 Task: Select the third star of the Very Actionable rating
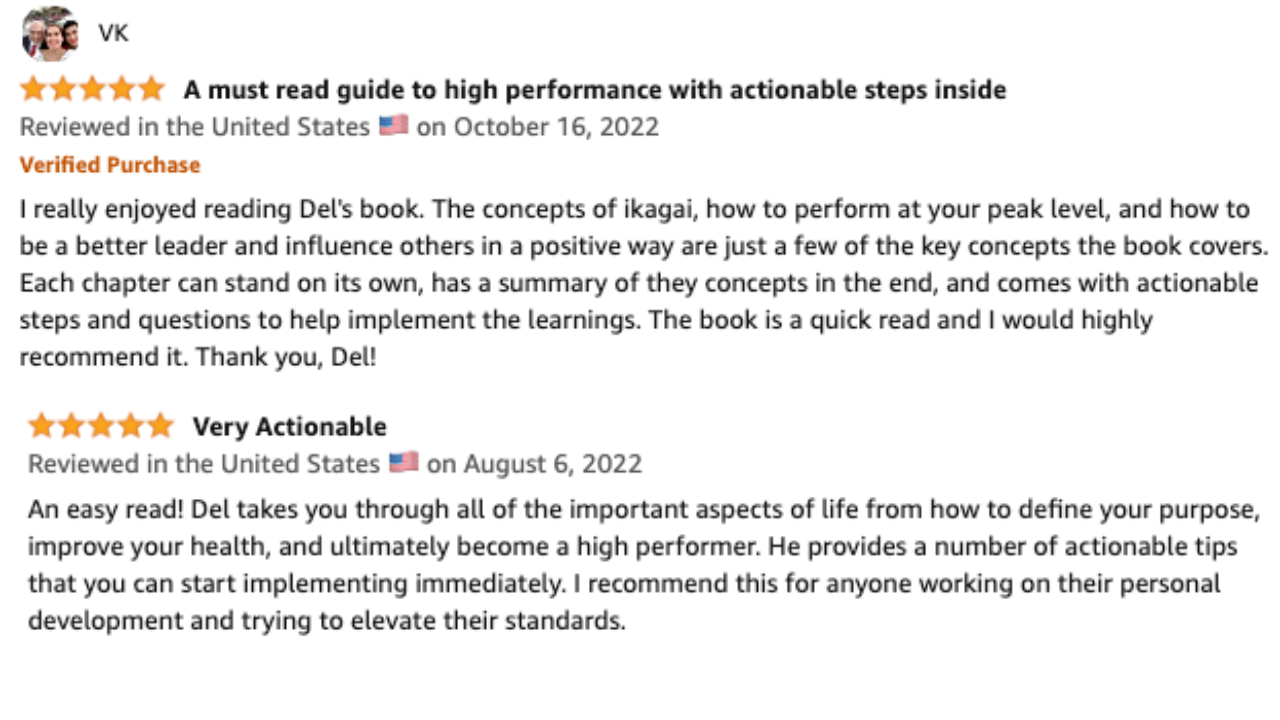click(101, 426)
